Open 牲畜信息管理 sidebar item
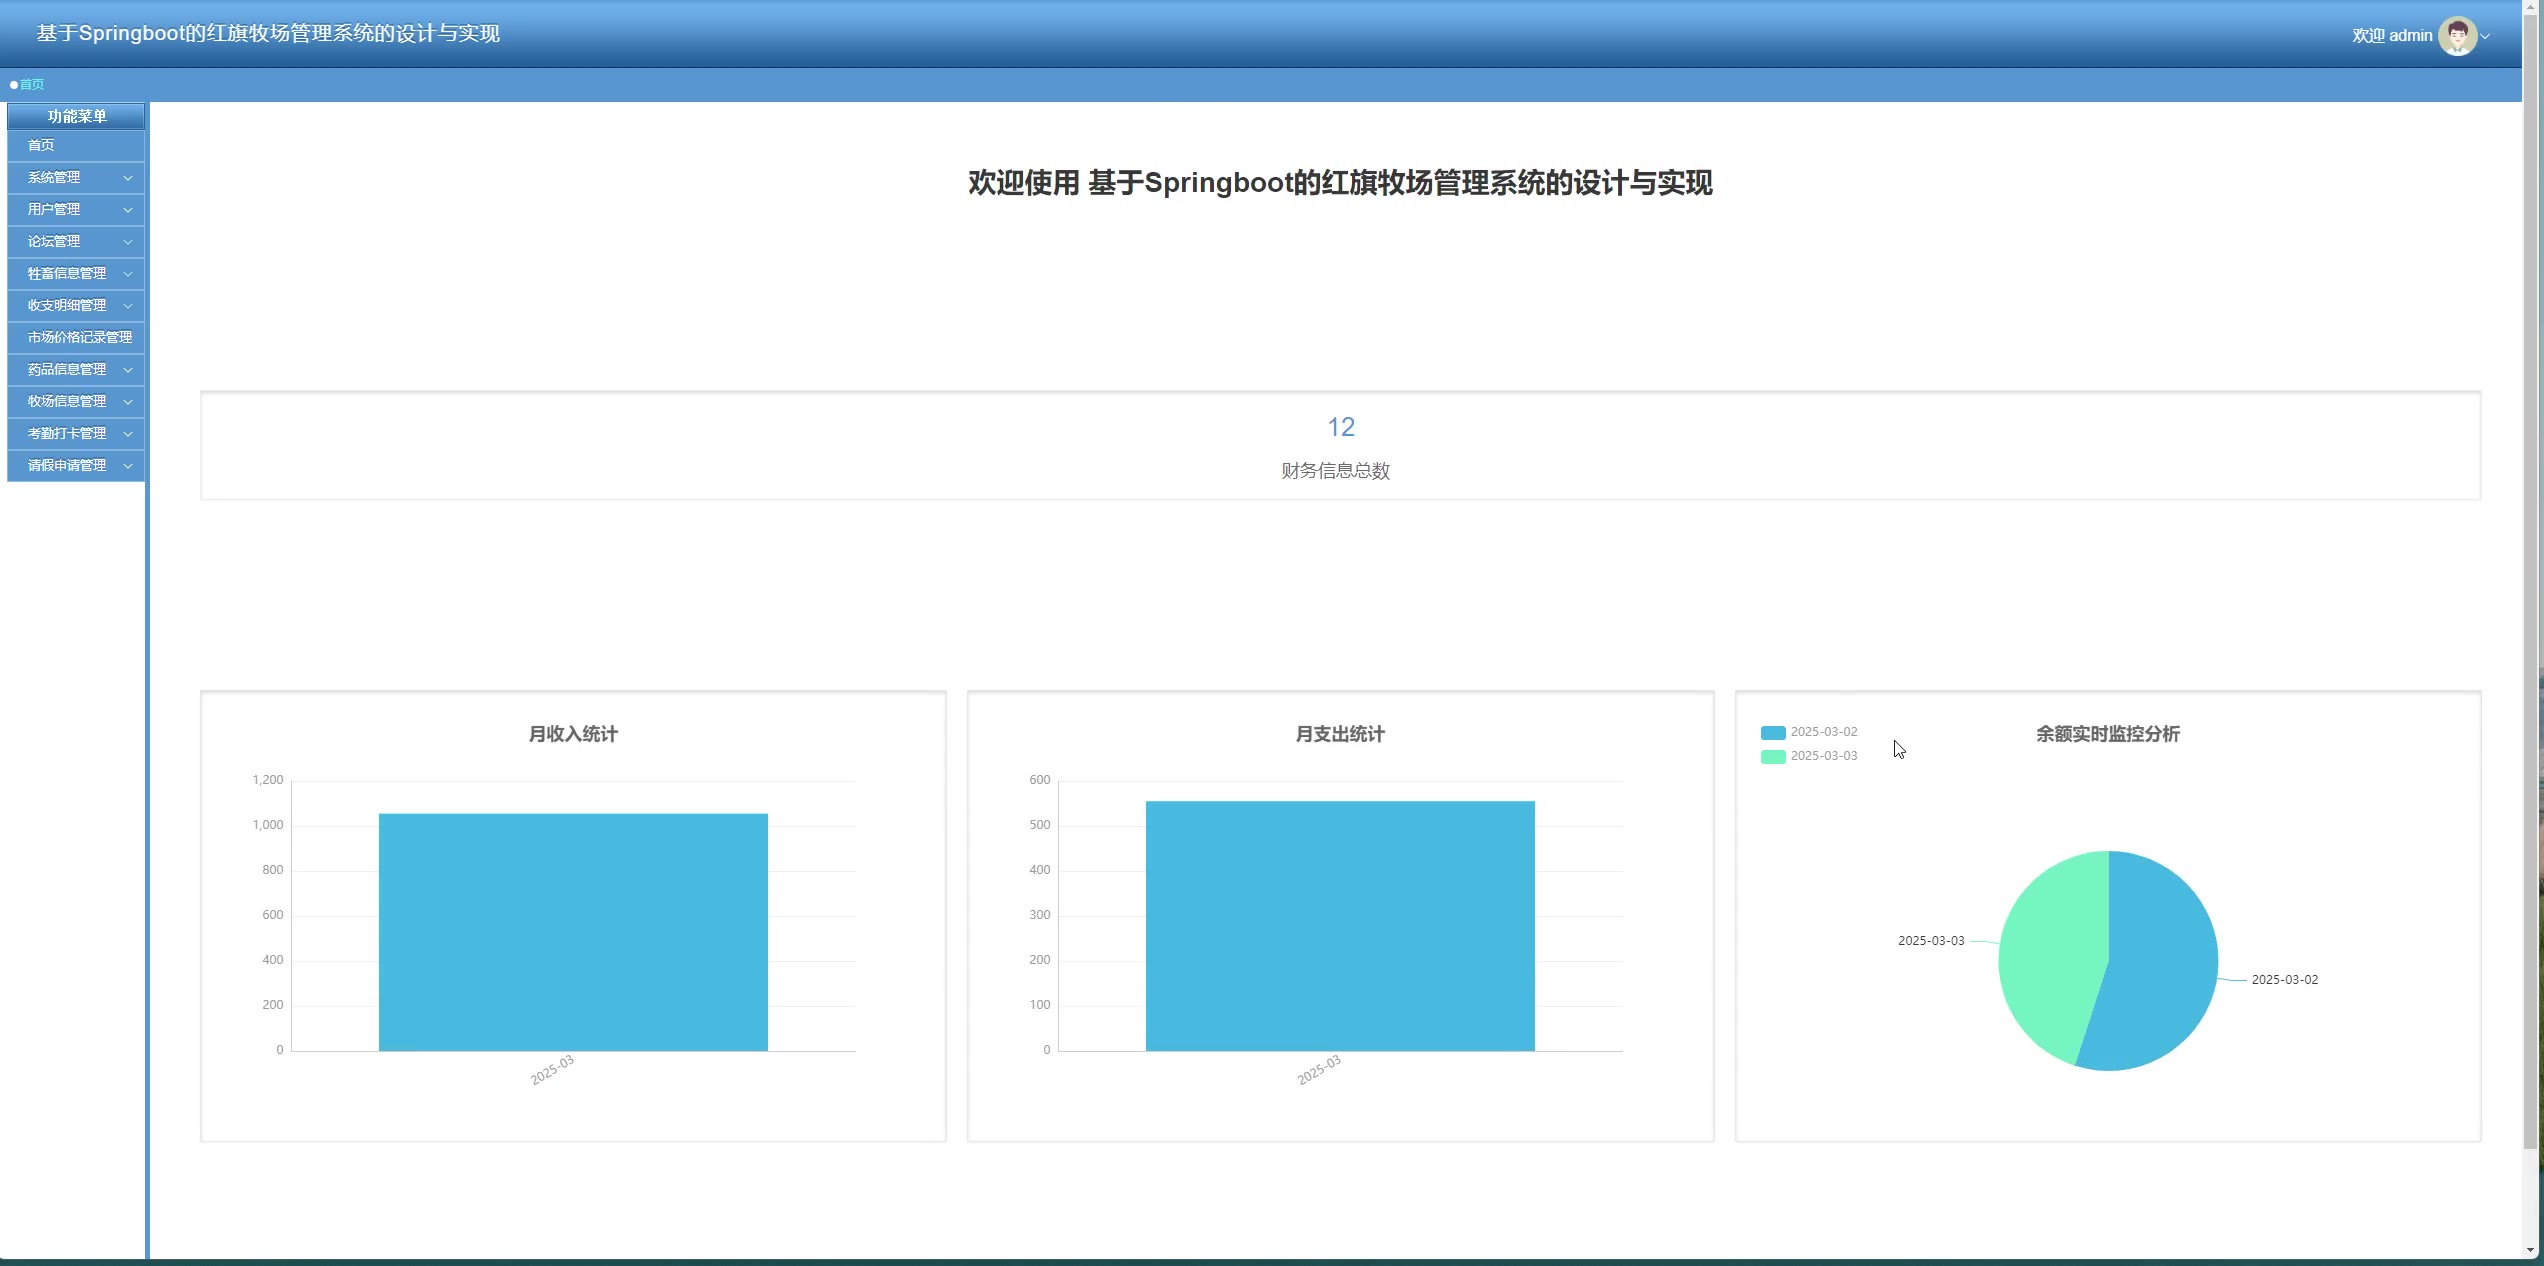The height and width of the screenshot is (1266, 2544). point(67,274)
